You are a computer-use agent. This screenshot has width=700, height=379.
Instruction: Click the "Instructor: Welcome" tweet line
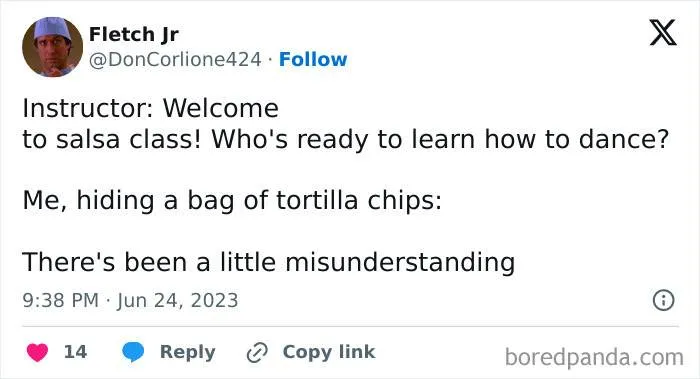tap(150, 108)
